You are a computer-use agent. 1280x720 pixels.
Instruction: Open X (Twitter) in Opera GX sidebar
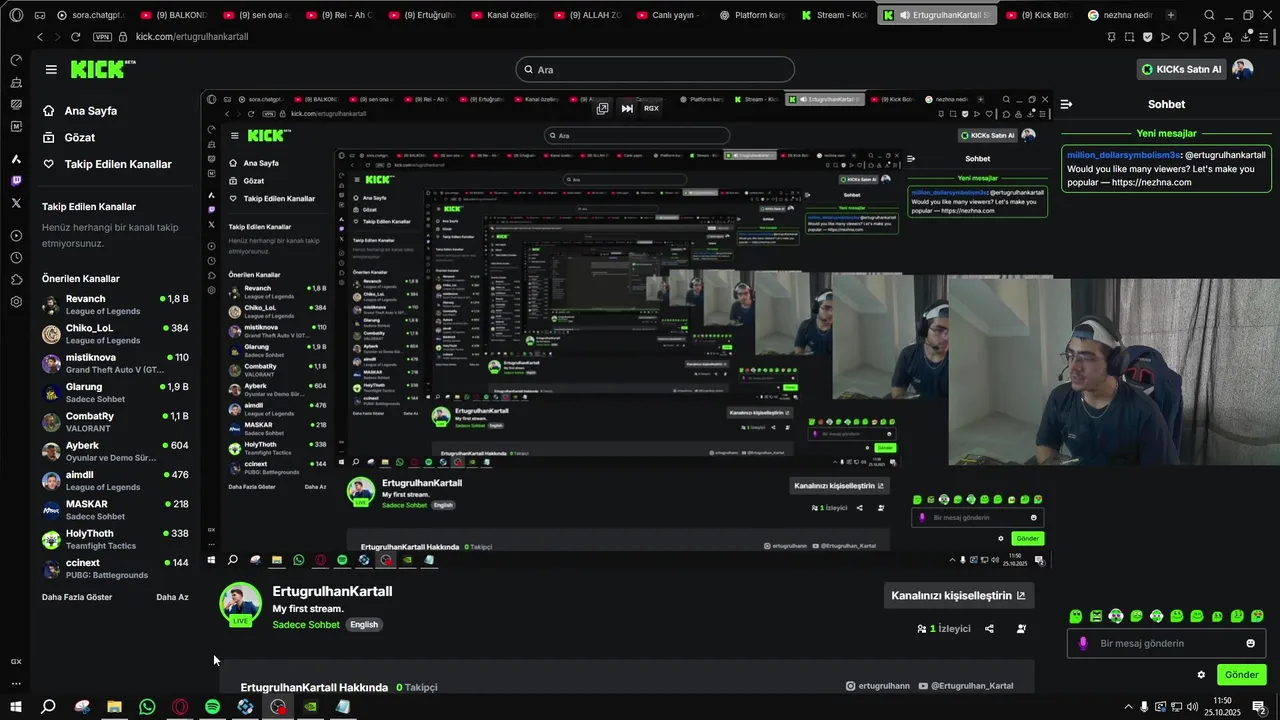tap(16, 203)
